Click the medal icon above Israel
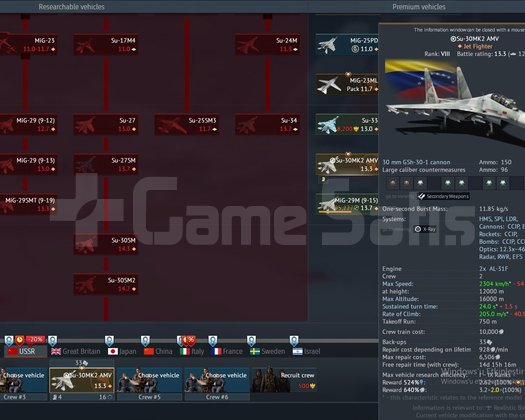Viewport: 525px width, 420px height. pyautogui.click(x=294, y=341)
